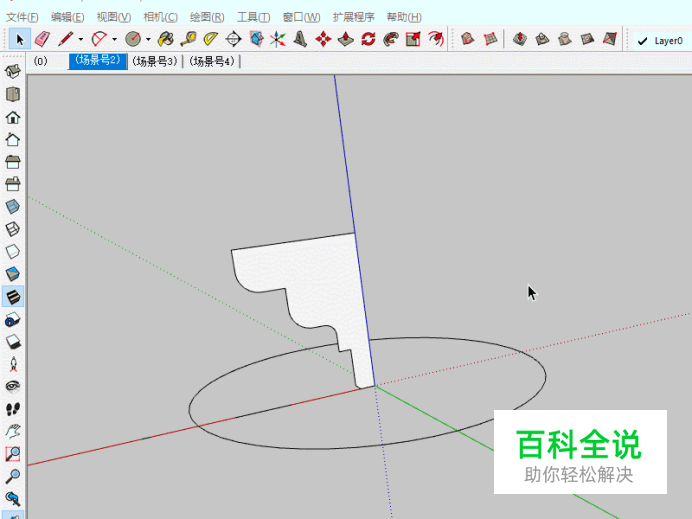Switch to scene tab 场景号3
Screen dimensions: 692x519
[x=155, y=61]
